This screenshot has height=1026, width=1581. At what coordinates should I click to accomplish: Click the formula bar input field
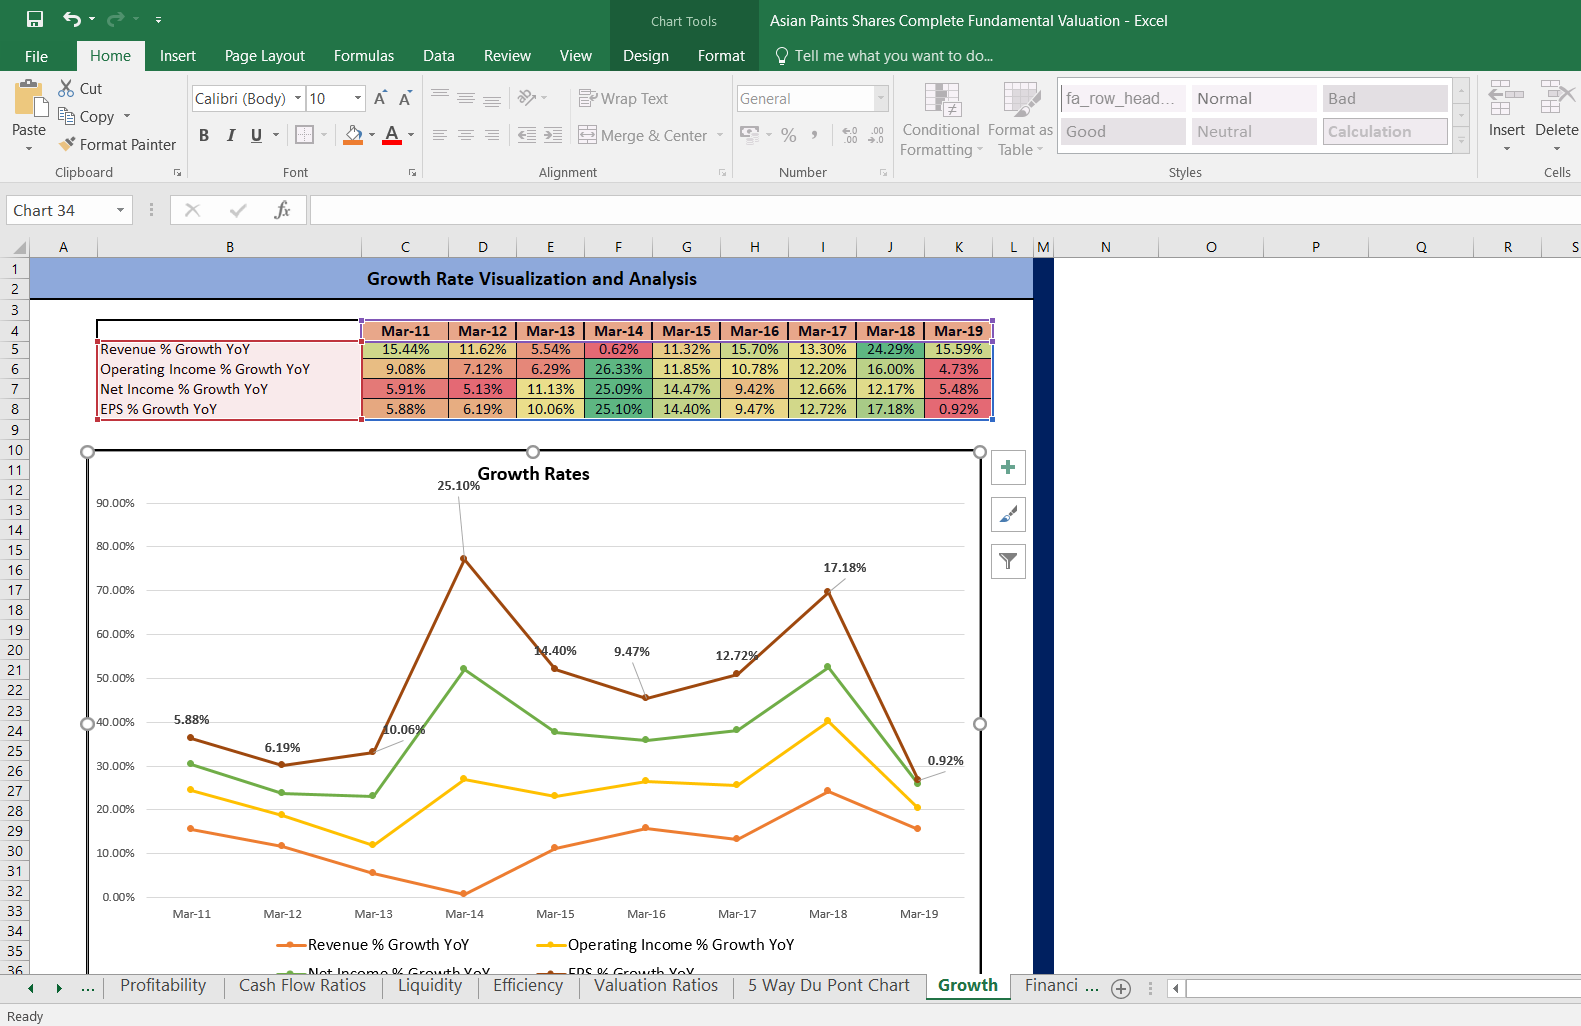click(945, 210)
